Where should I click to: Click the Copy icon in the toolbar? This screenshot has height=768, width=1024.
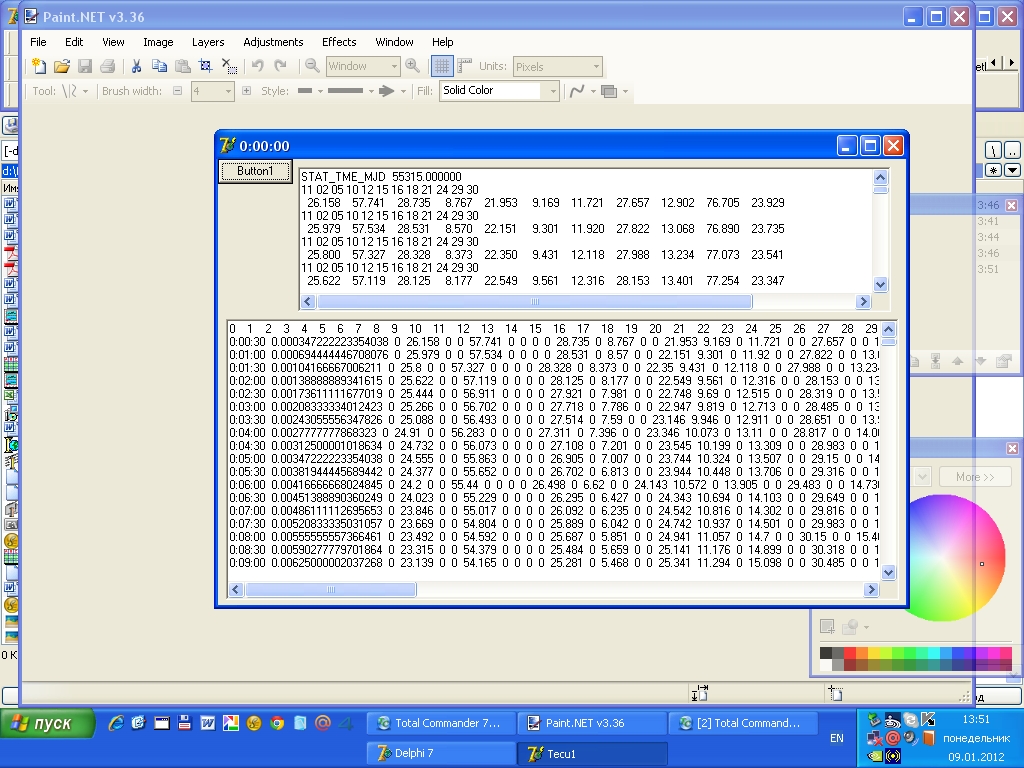pyautogui.click(x=159, y=66)
